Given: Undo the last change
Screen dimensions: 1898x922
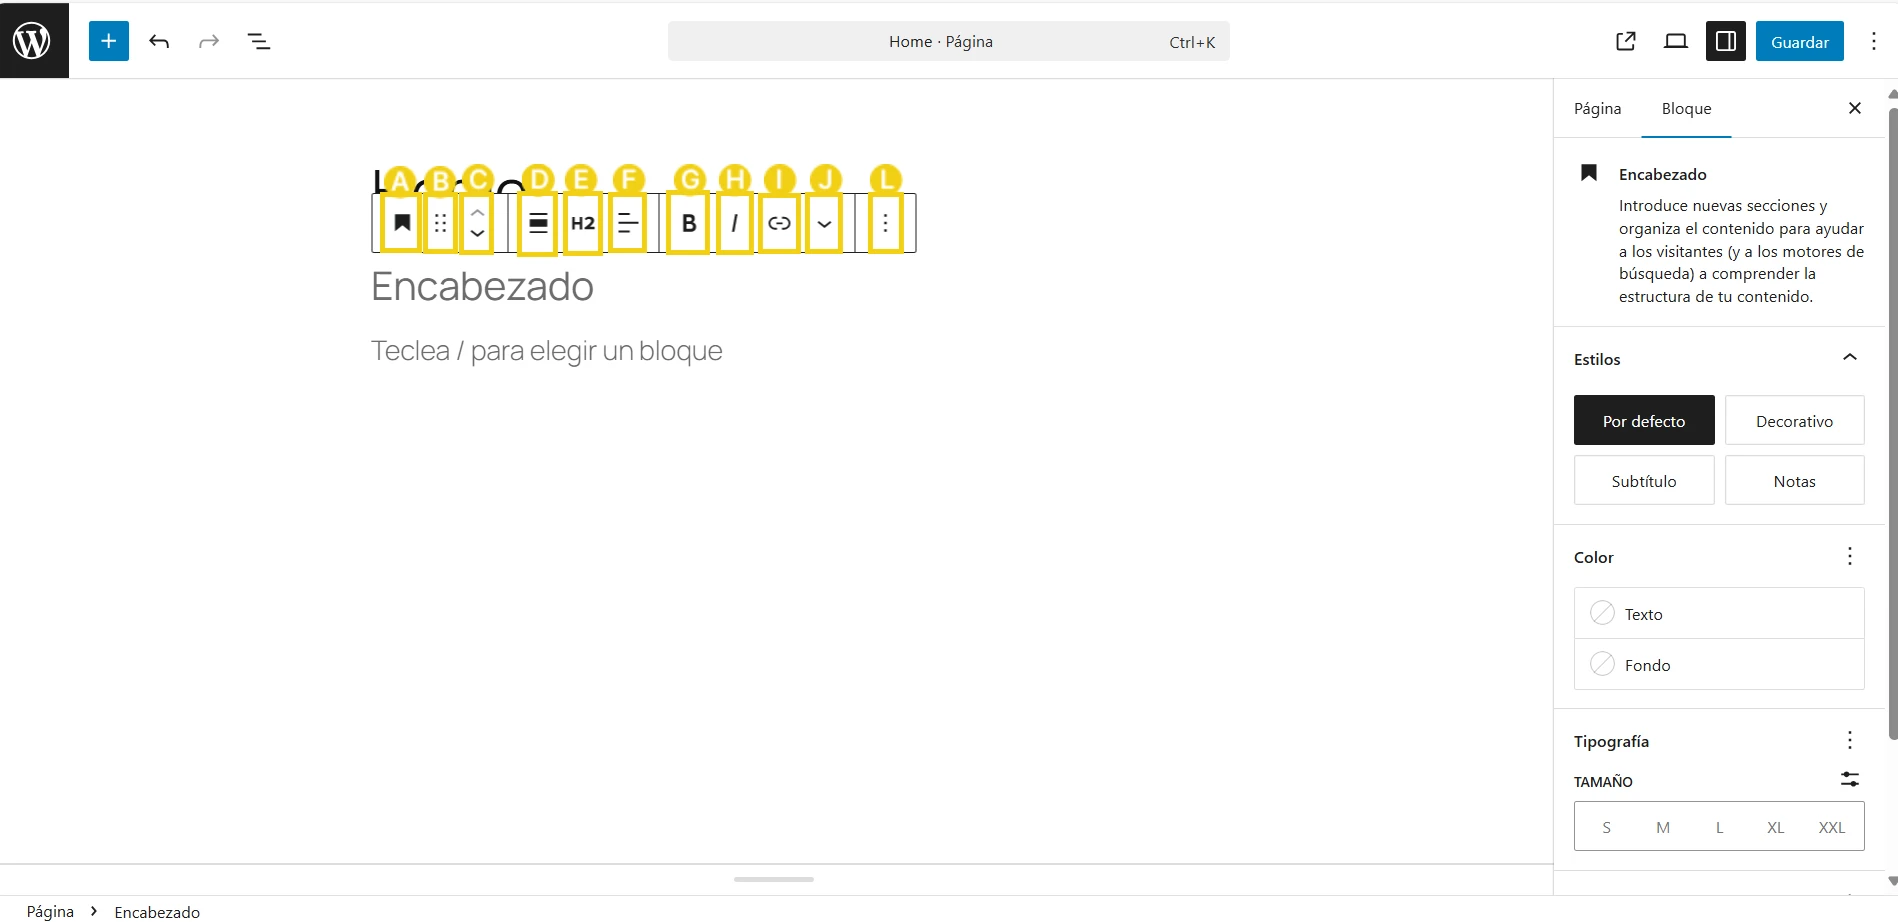Looking at the screenshot, I should [159, 41].
